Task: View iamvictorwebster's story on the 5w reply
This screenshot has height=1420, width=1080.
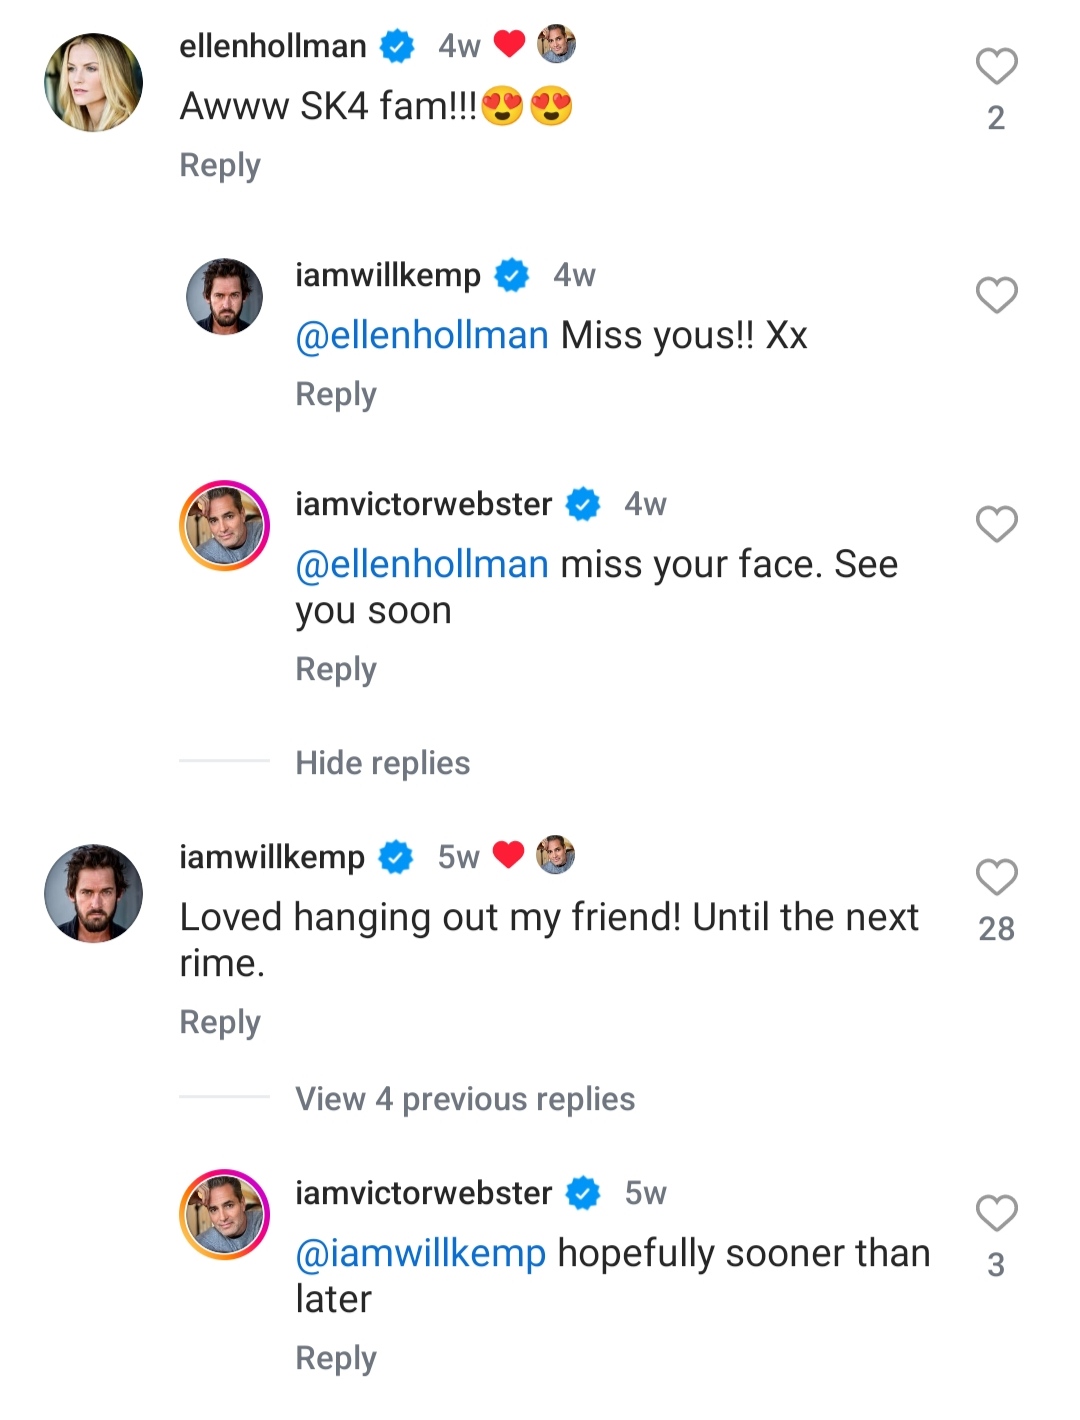Action: click(225, 1214)
